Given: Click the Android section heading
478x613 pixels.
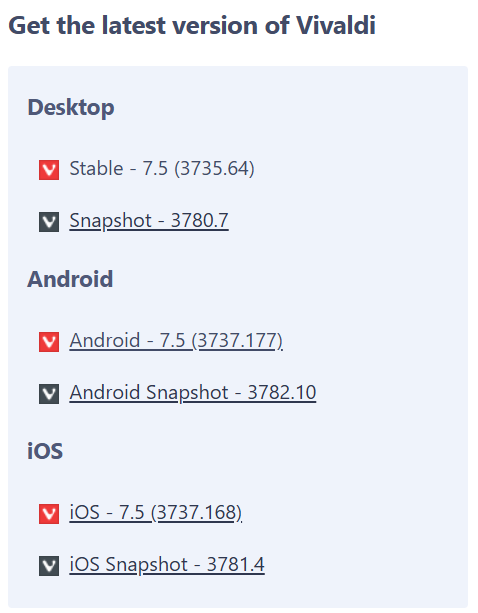Looking at the screenshot, I should 70,279.
